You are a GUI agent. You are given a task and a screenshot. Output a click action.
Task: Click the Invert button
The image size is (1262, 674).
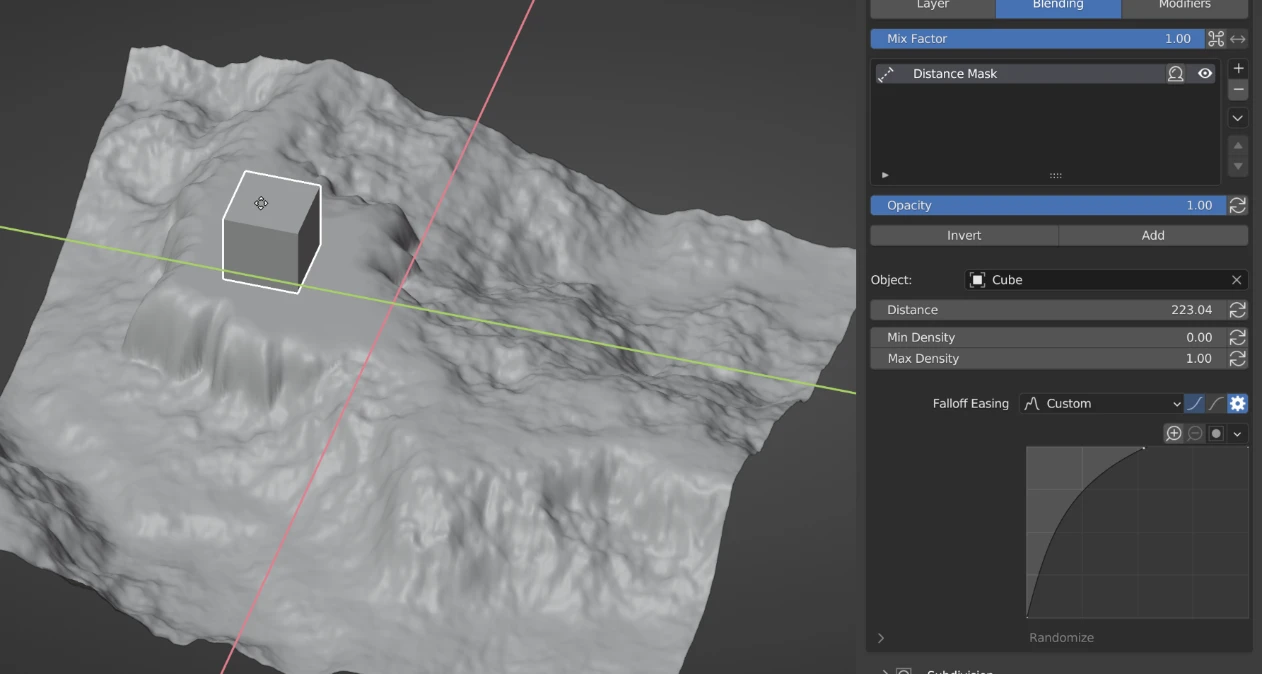coord(964,236)
